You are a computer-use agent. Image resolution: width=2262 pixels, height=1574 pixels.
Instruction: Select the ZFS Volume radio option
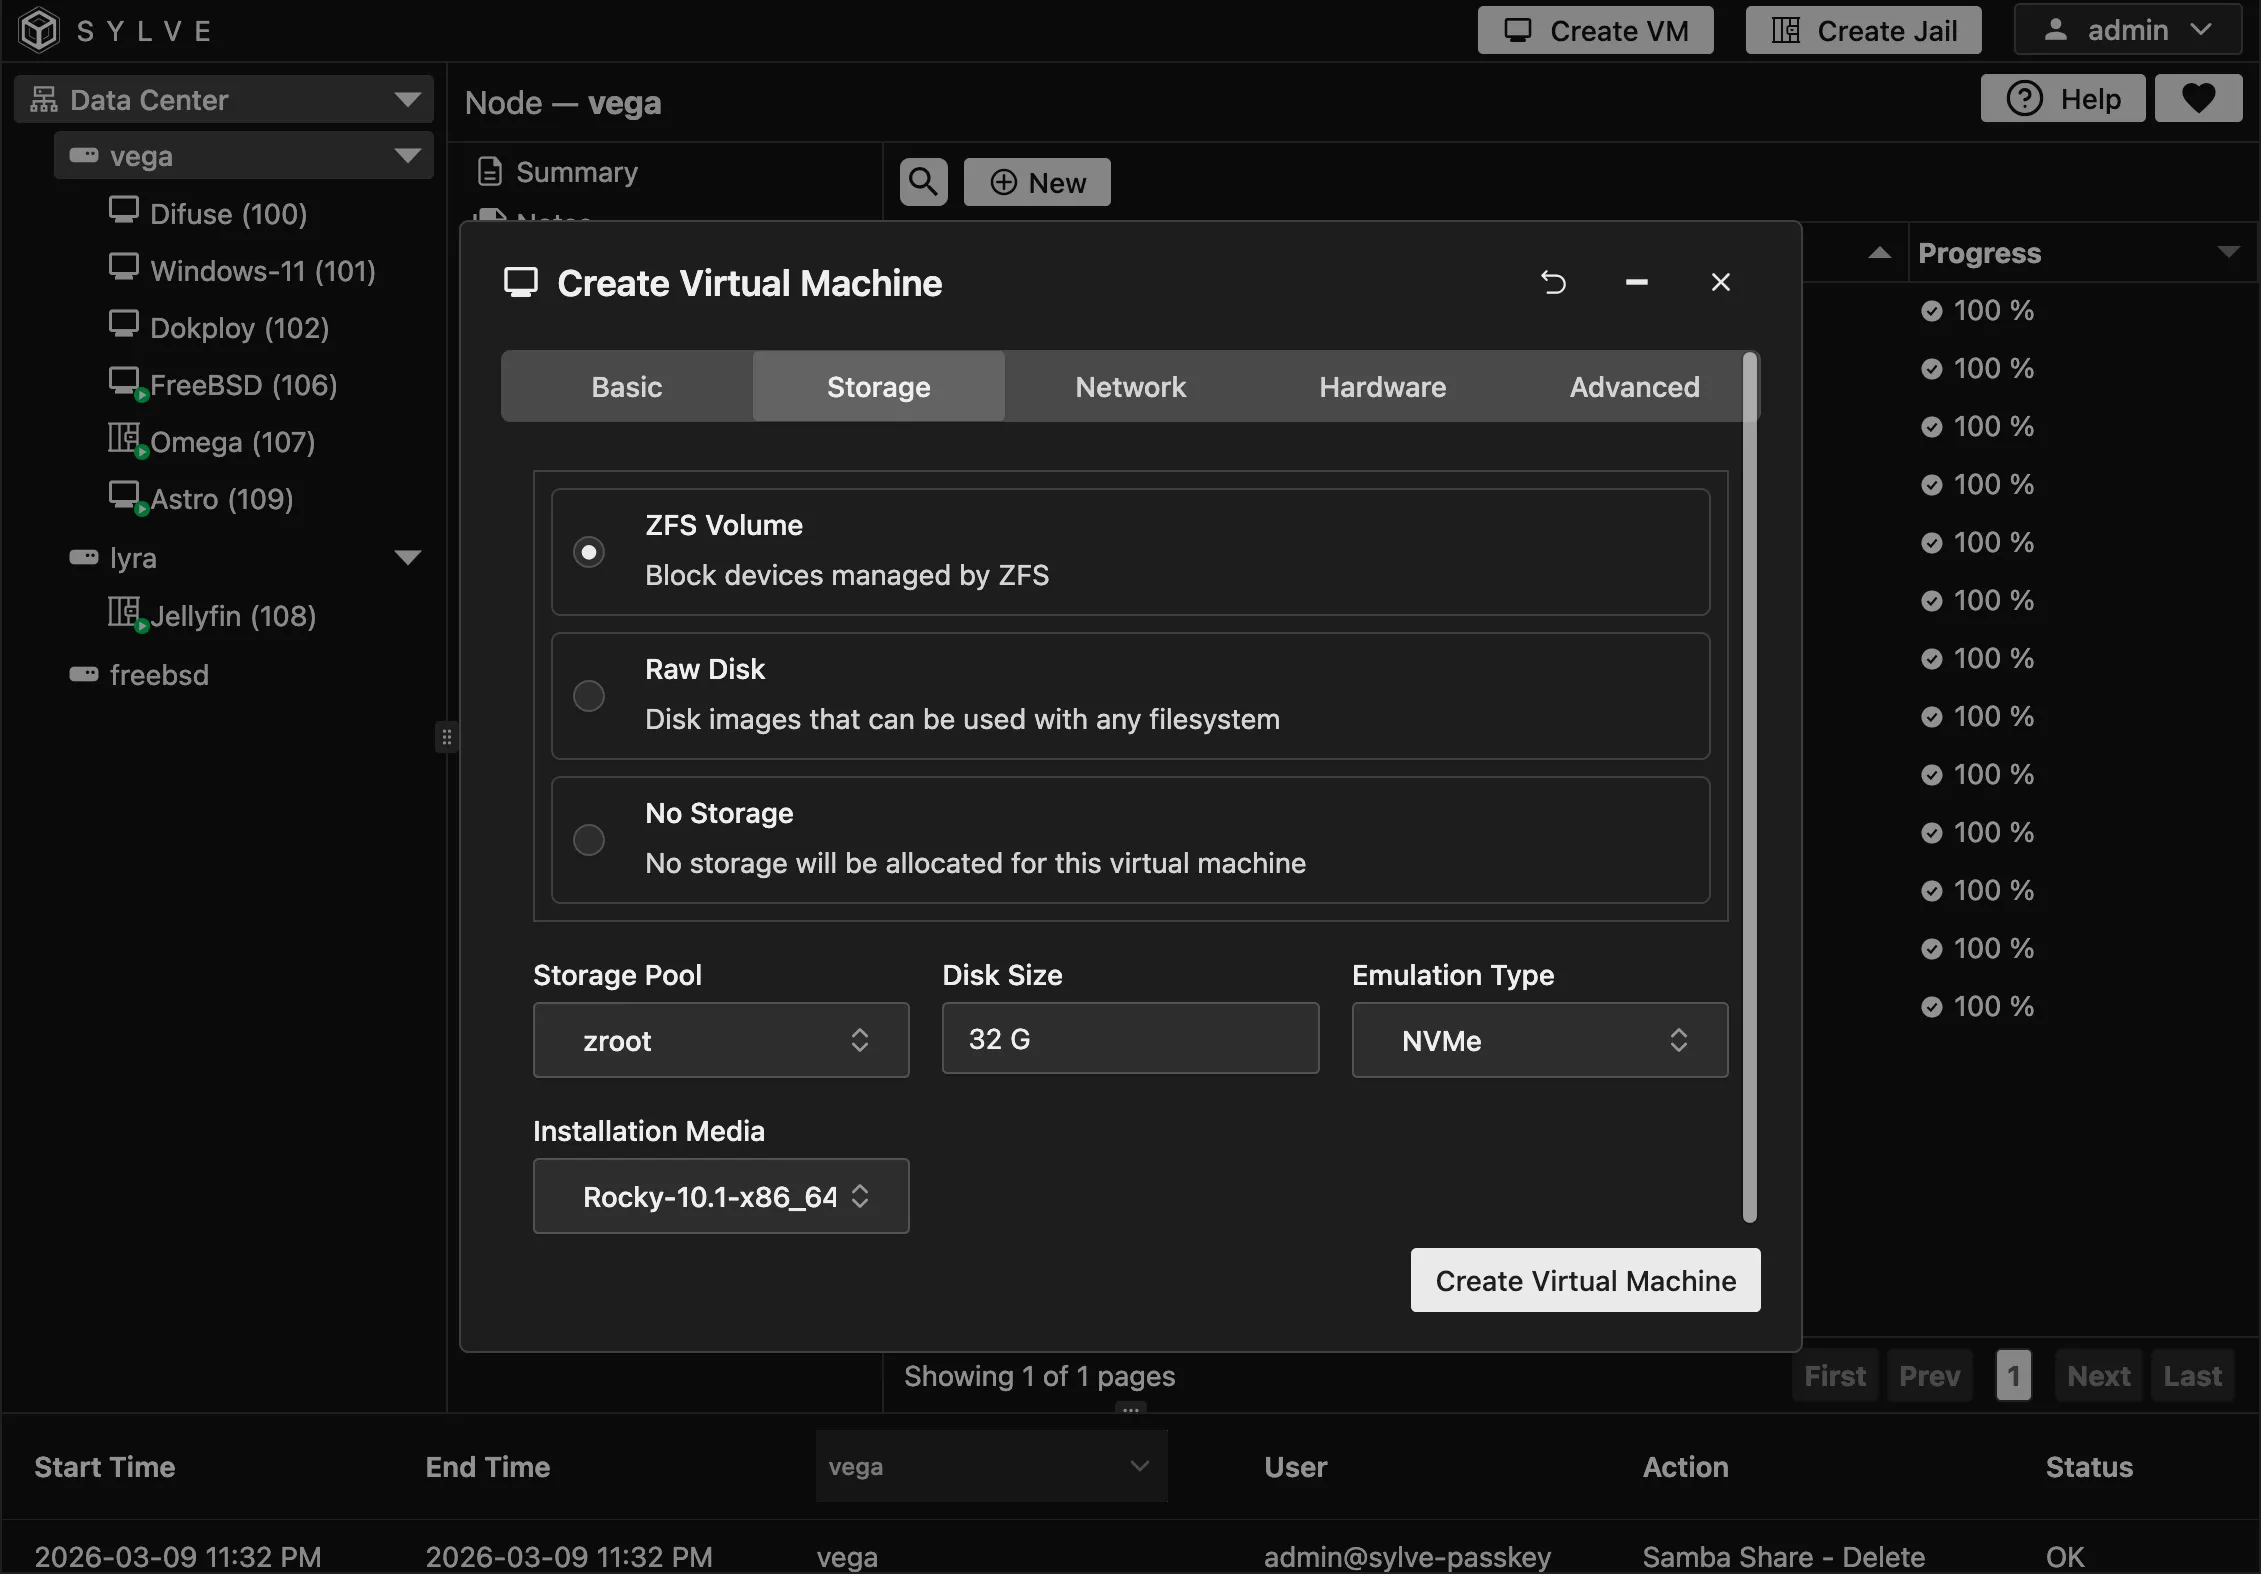click(589, 552)
